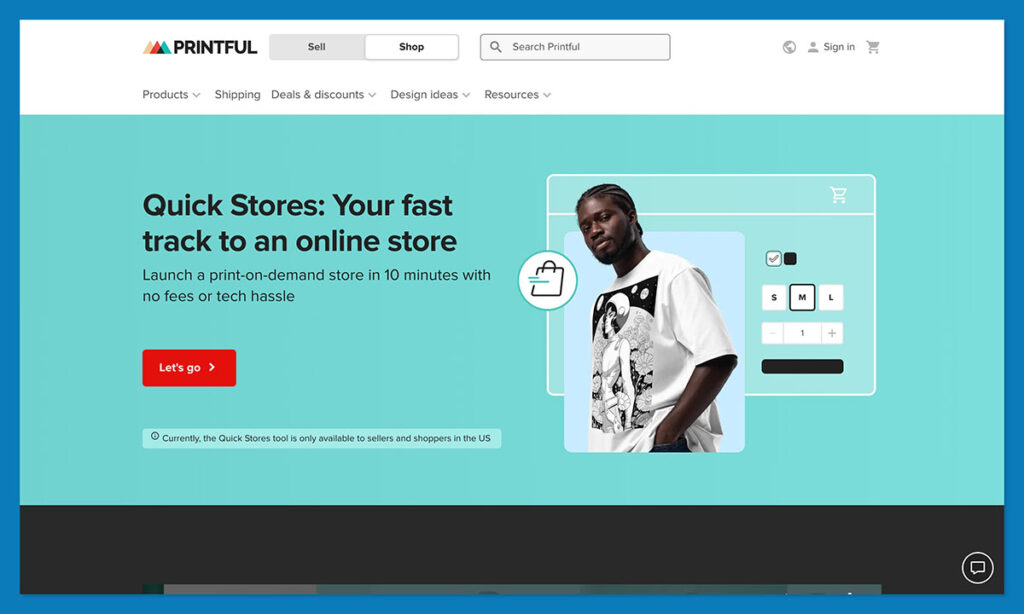The width and height of the screenshot is (1024, 614).
Task: Click the shopping bag circle icon
Action: [x=547, y=280]
